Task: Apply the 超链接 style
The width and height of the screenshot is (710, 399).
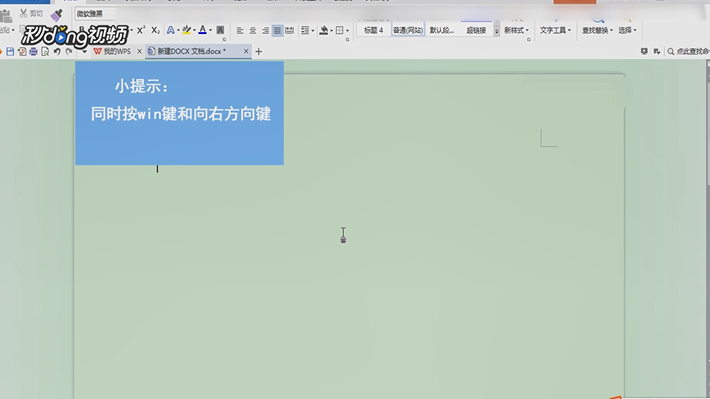Action: 476,30
